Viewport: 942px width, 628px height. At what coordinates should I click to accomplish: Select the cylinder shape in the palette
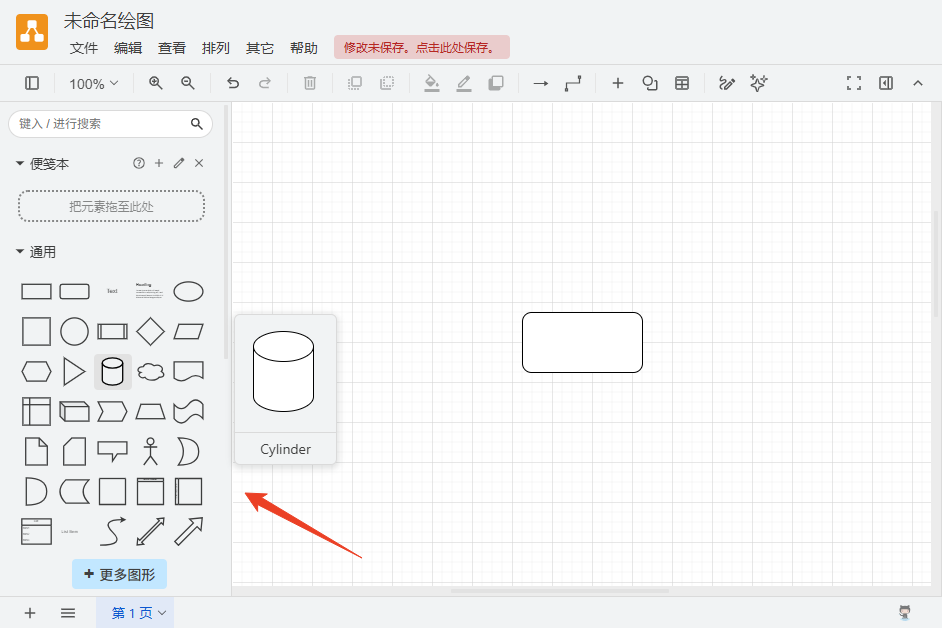(x=112, y=371)
